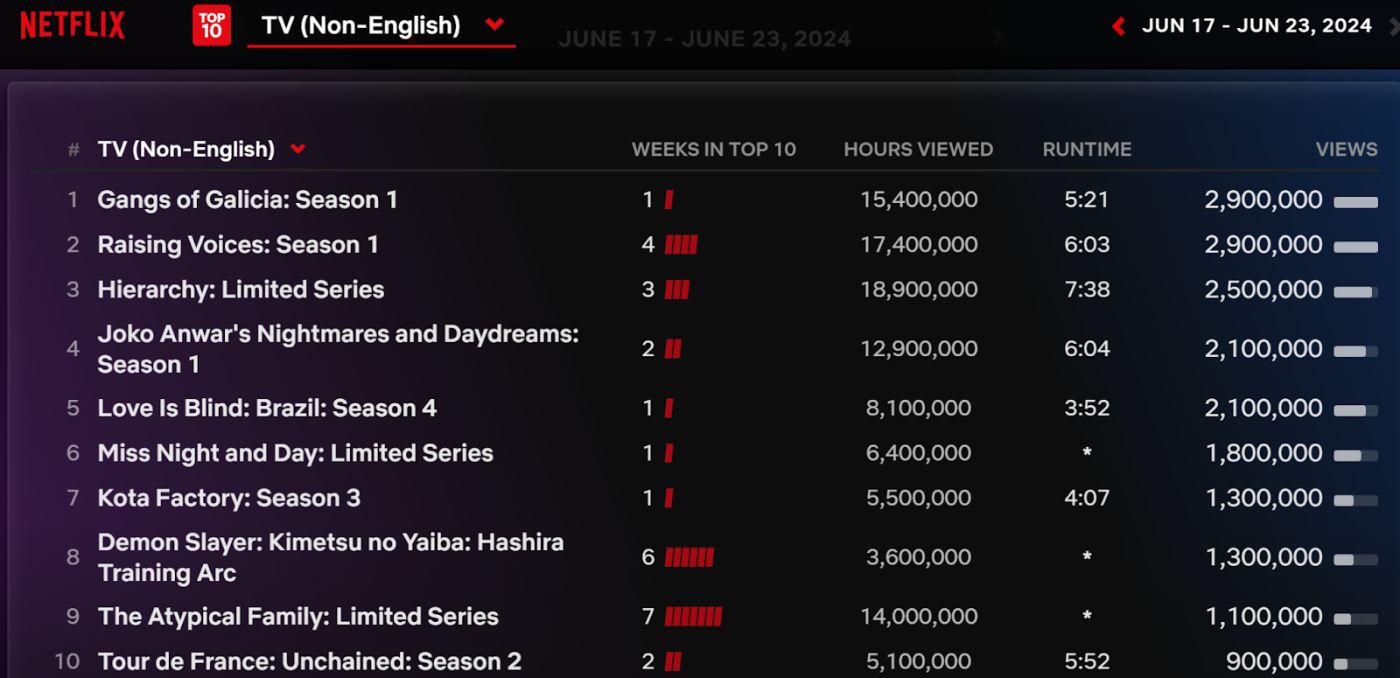Open the Jun 17 - Jun 23, 2024 date selector

[x=1257, y=26]
